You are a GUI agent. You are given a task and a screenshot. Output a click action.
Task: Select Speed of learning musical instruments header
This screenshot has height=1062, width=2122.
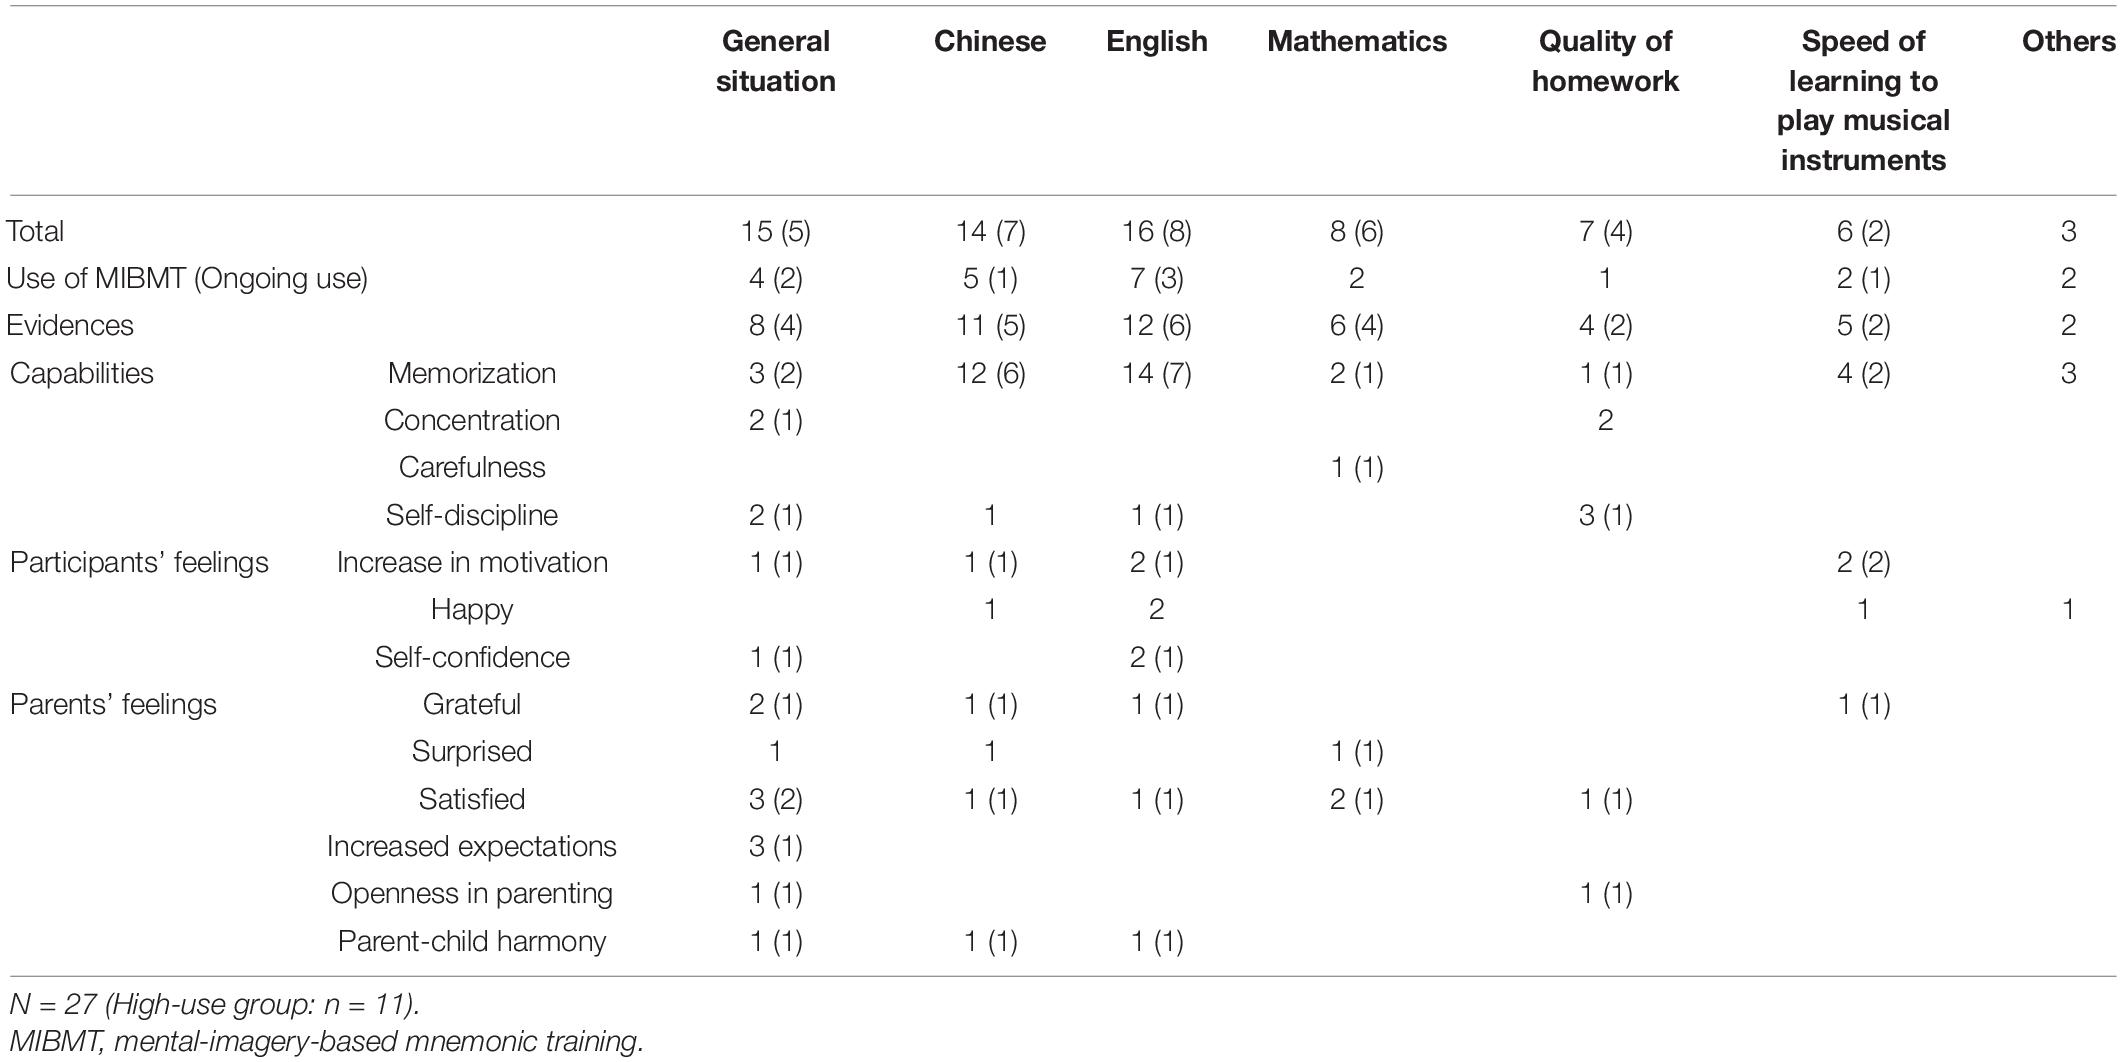coord(1863,100)
